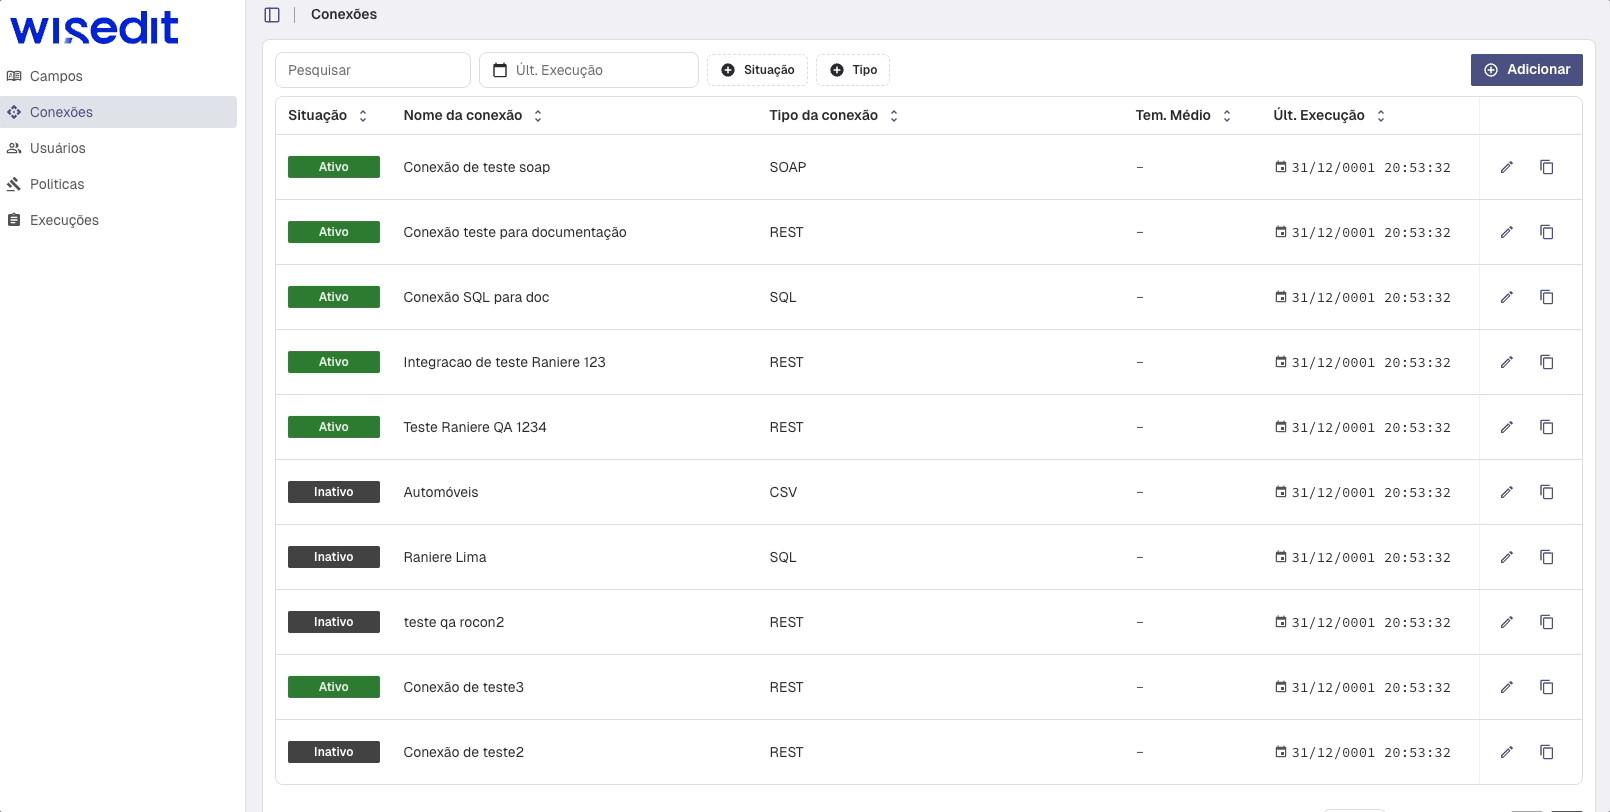
Task: Duplicate the Conexão SQL para doc row
Action: click(1546, 297)
